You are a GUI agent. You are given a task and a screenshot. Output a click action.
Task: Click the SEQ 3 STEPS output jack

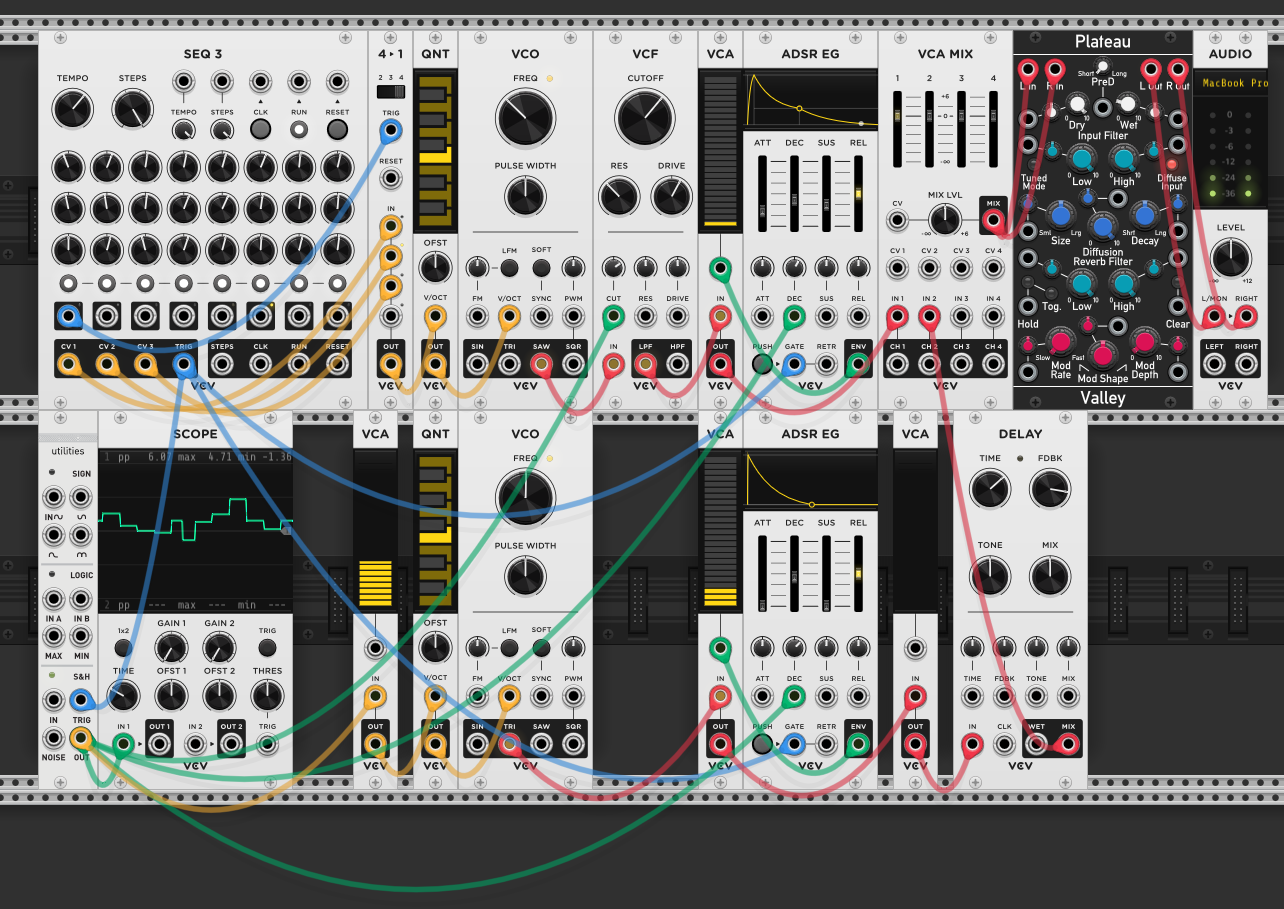tap(222, 364)
